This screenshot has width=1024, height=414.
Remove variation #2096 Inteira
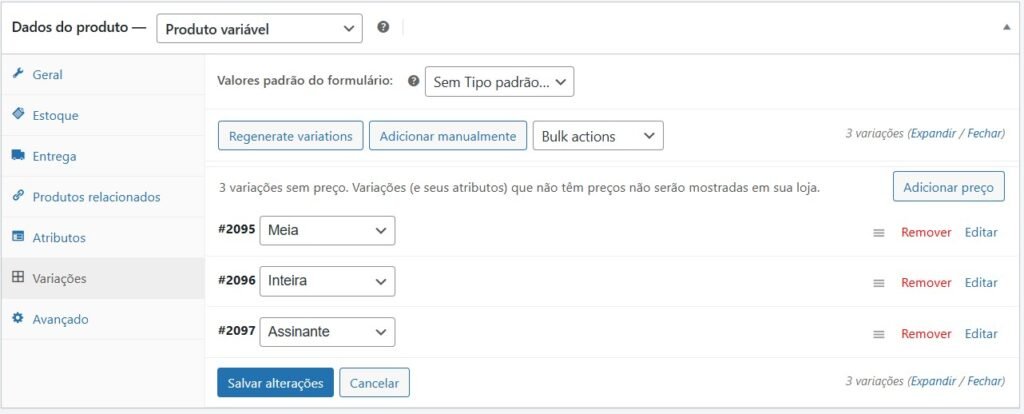(926, 283)
